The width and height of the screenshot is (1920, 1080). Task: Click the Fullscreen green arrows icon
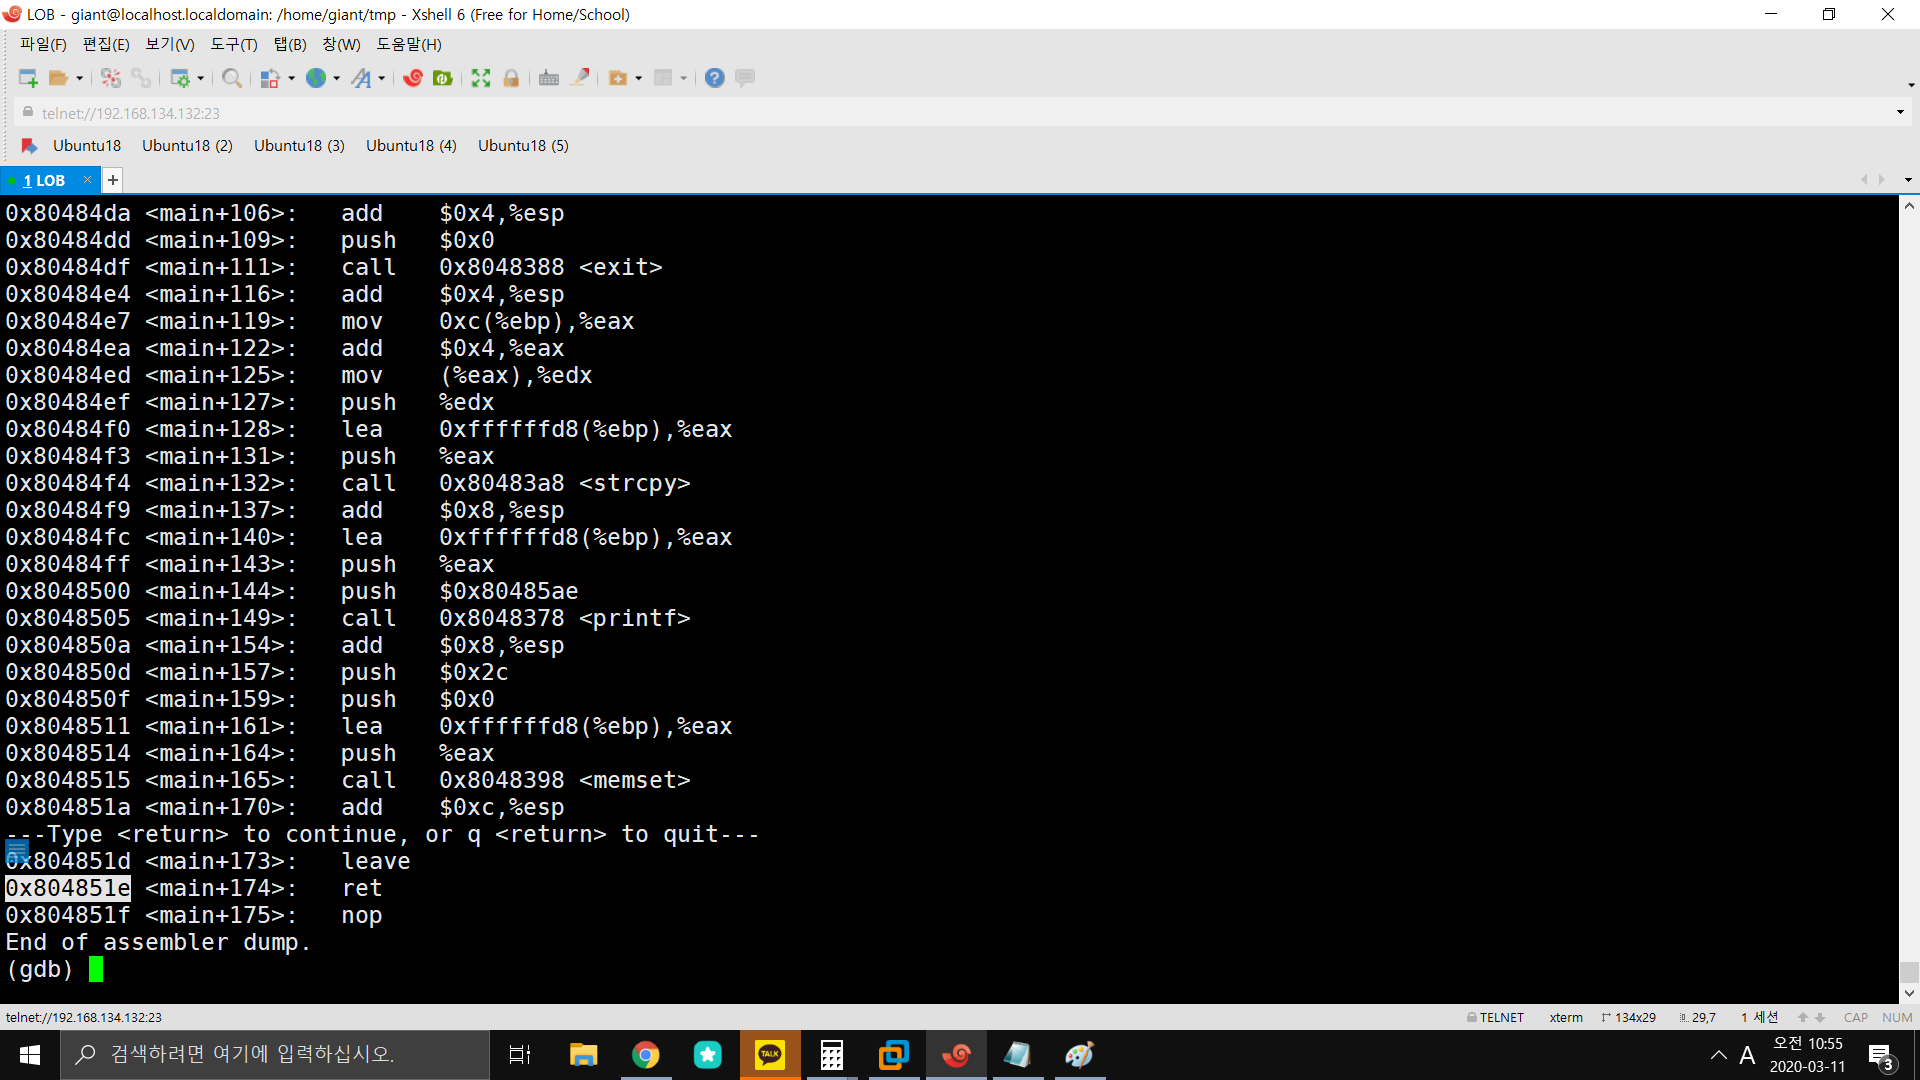point(481,78)
